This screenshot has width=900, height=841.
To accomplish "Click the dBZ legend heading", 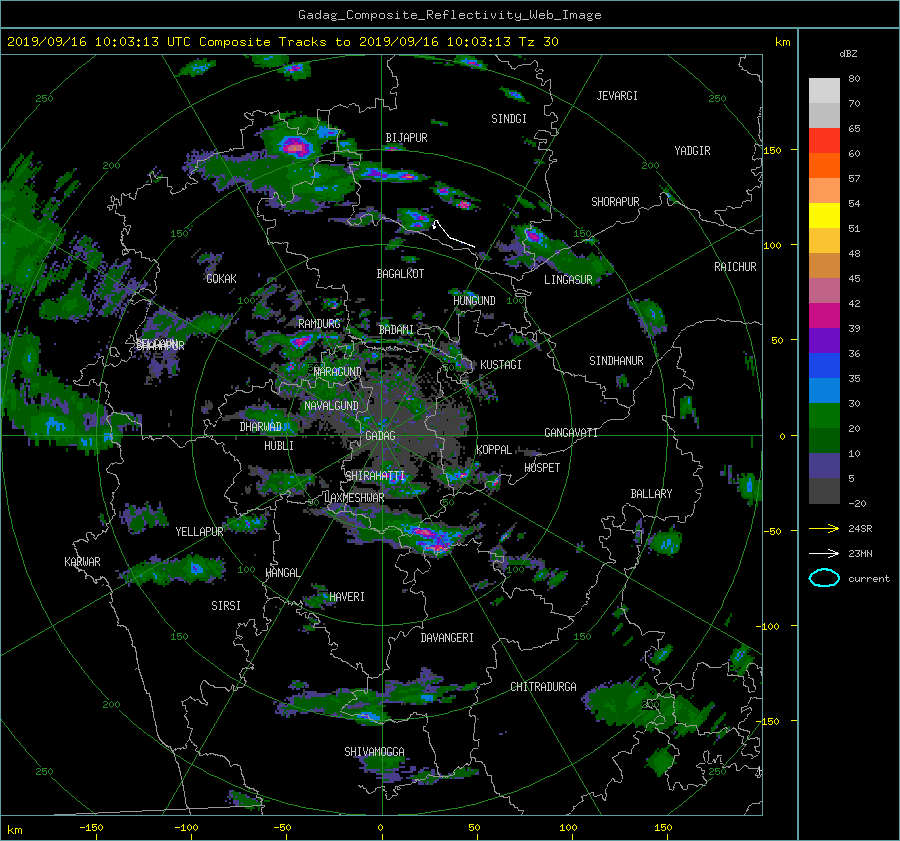I will pyautogui.click(x=848, y=53).
